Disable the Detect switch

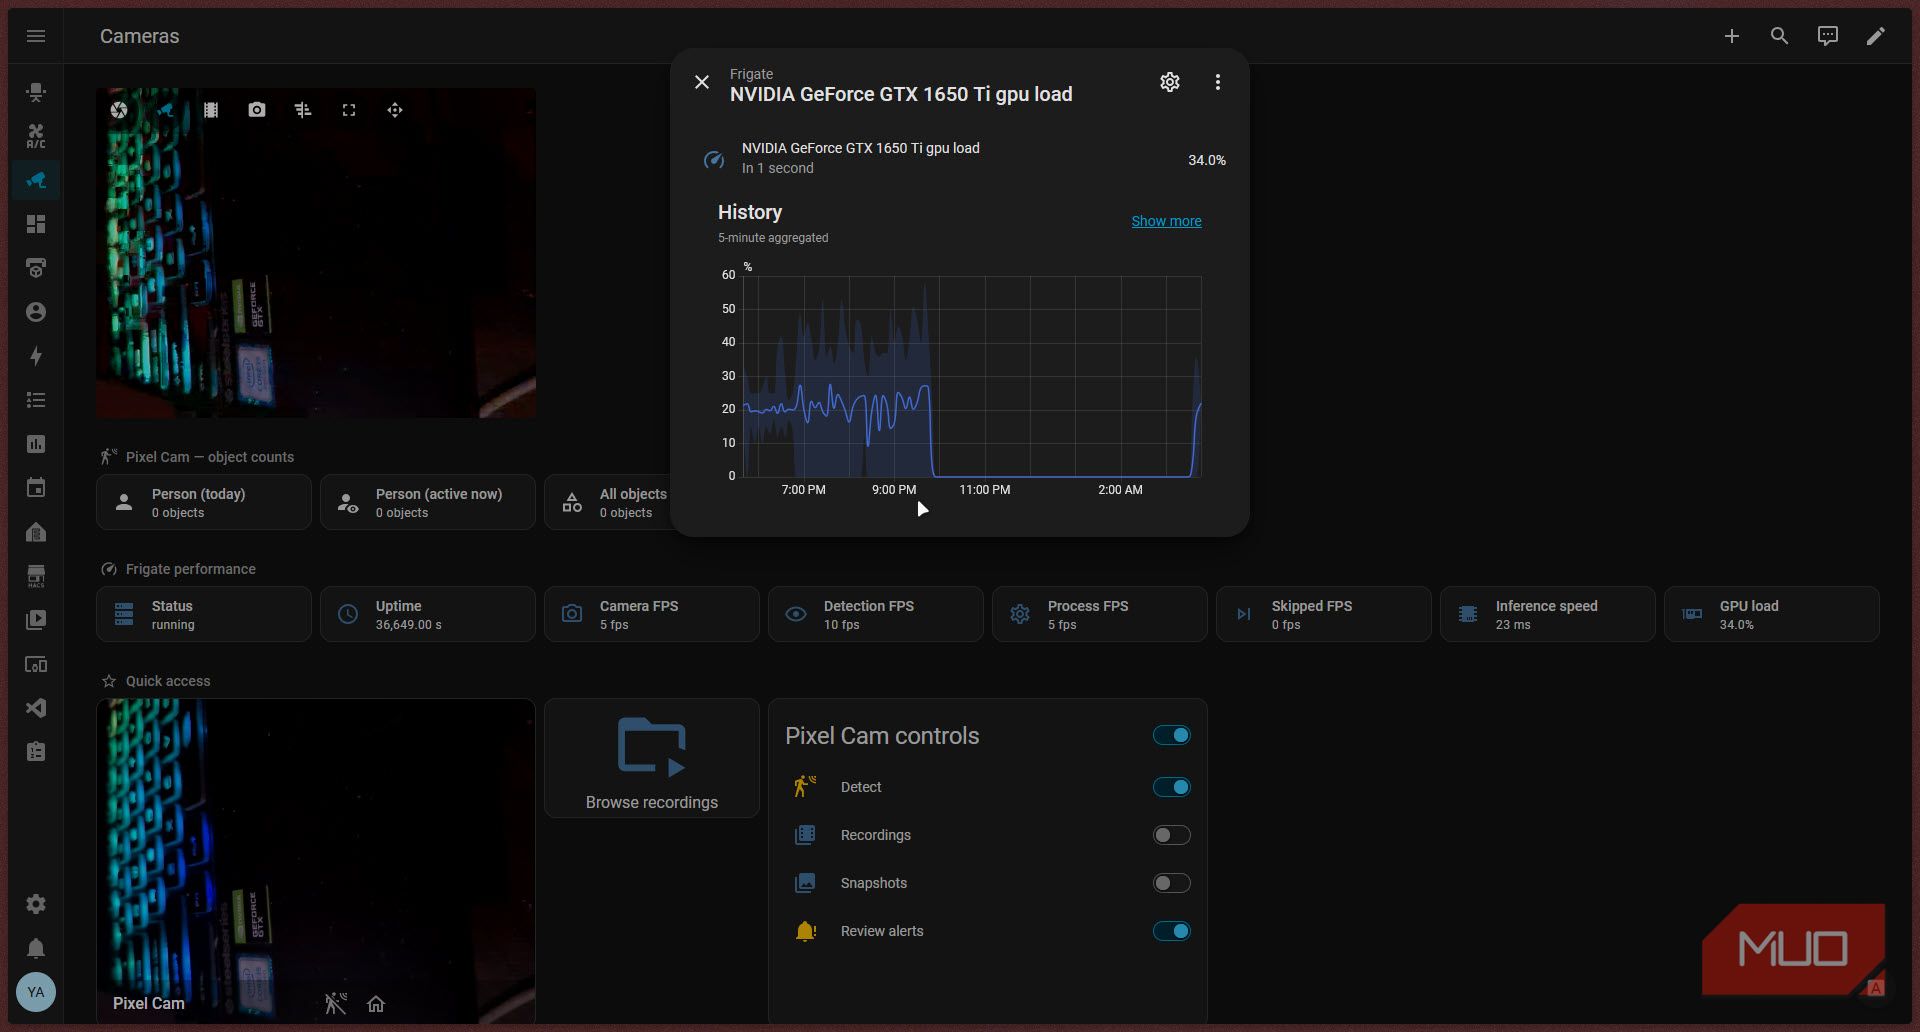(x=1171, y=787)
